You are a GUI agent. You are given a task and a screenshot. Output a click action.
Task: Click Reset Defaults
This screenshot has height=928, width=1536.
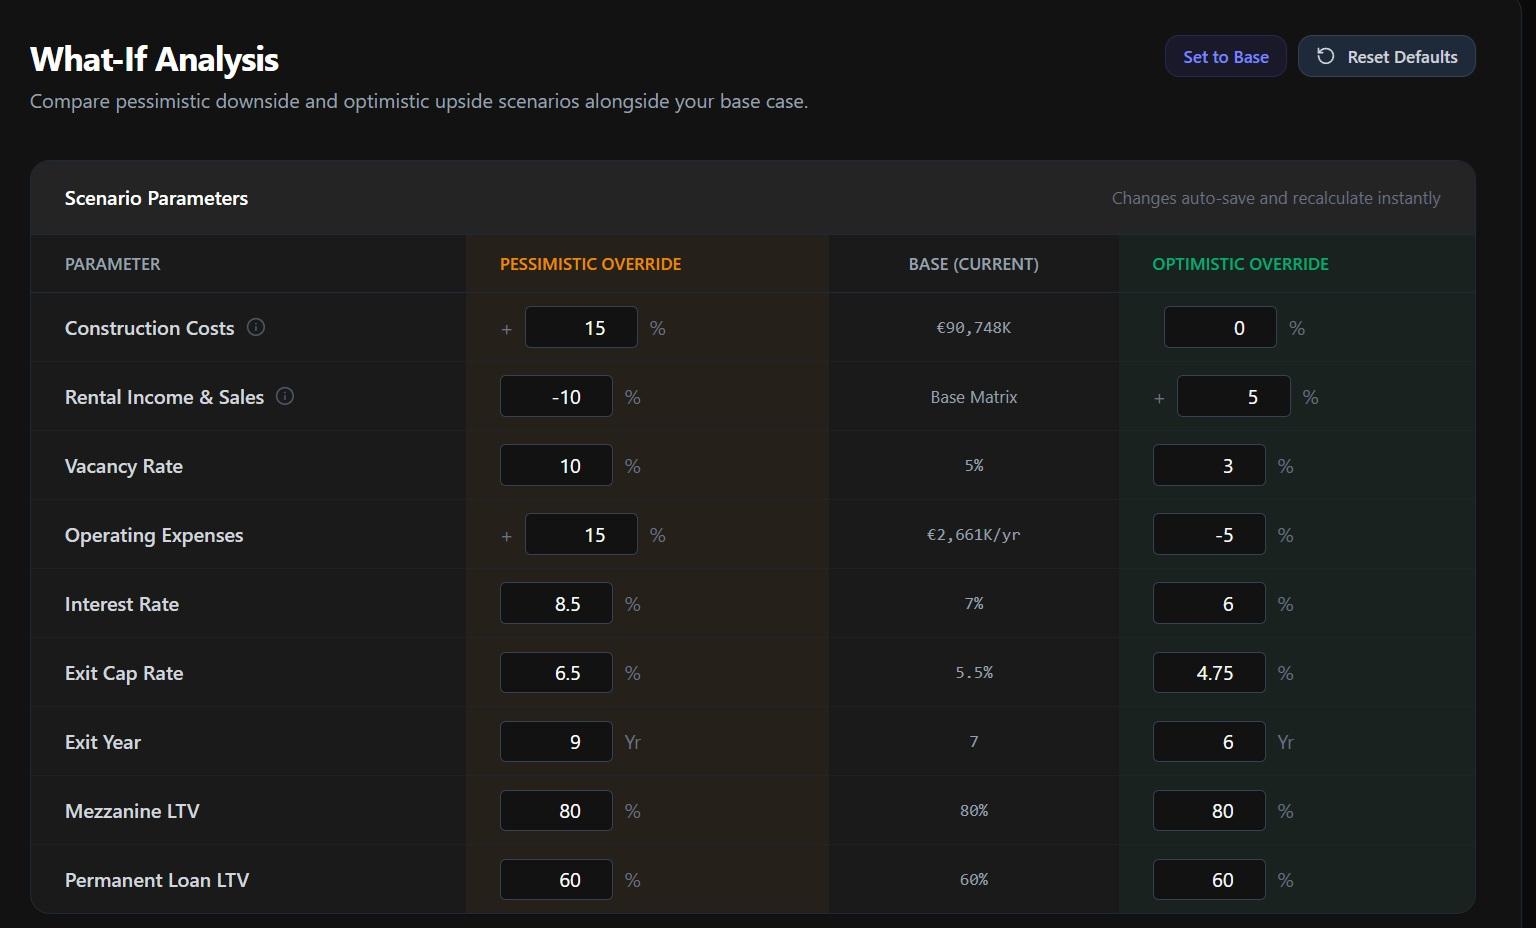[x=1398, y=56]
